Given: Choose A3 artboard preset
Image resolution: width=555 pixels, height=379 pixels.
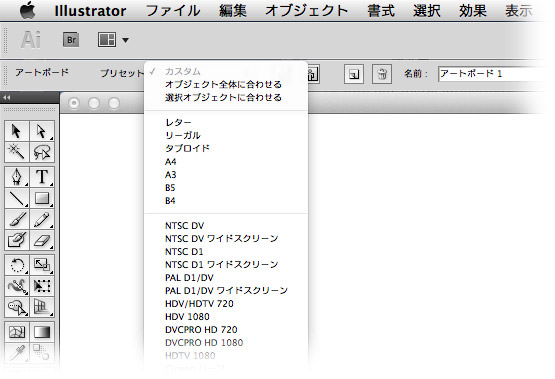Looking at the screenshot, I should coord(226,175).
